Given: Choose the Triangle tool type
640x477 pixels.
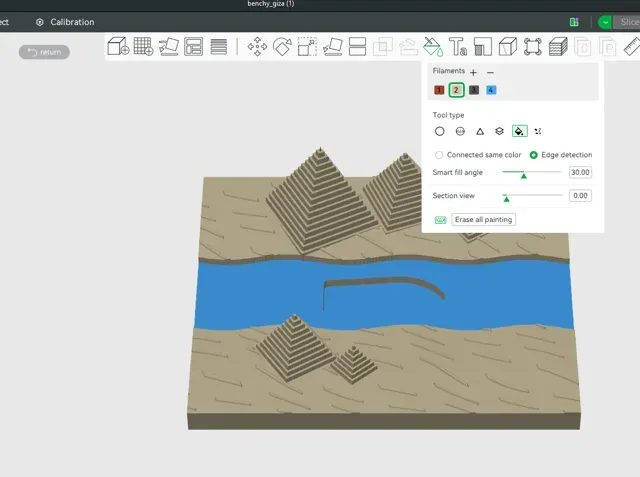Looking at the screenshot, I should click(x=480, y=131).
